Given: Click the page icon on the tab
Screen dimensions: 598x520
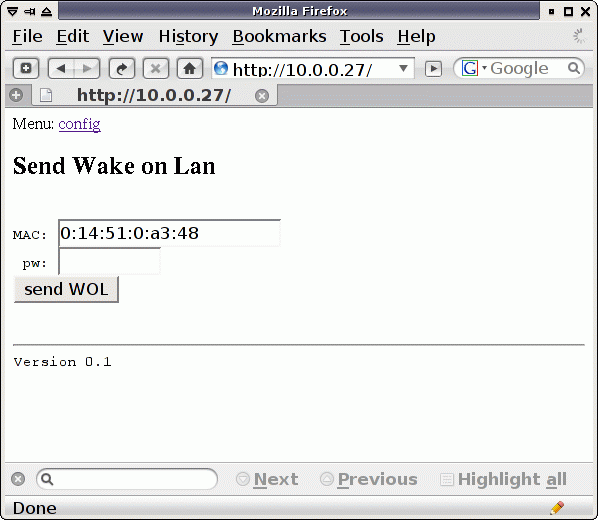Looking at the screenshot, I should point(46,95).
